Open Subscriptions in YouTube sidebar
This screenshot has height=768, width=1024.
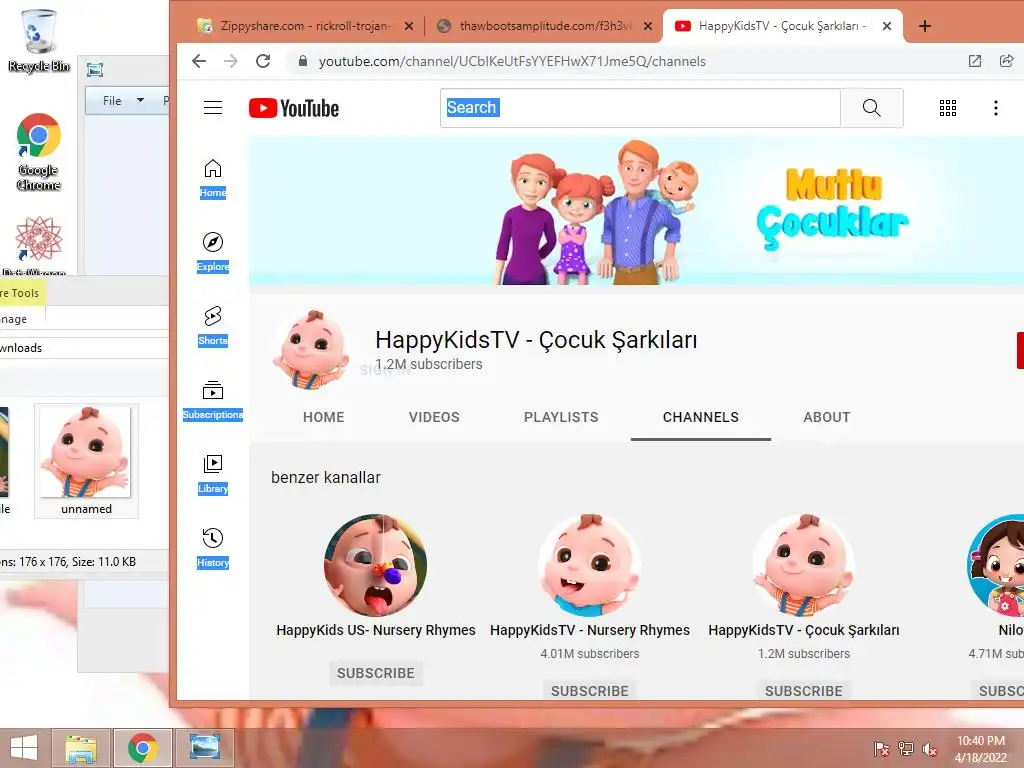pyautogui.click(x=213, y=400)
